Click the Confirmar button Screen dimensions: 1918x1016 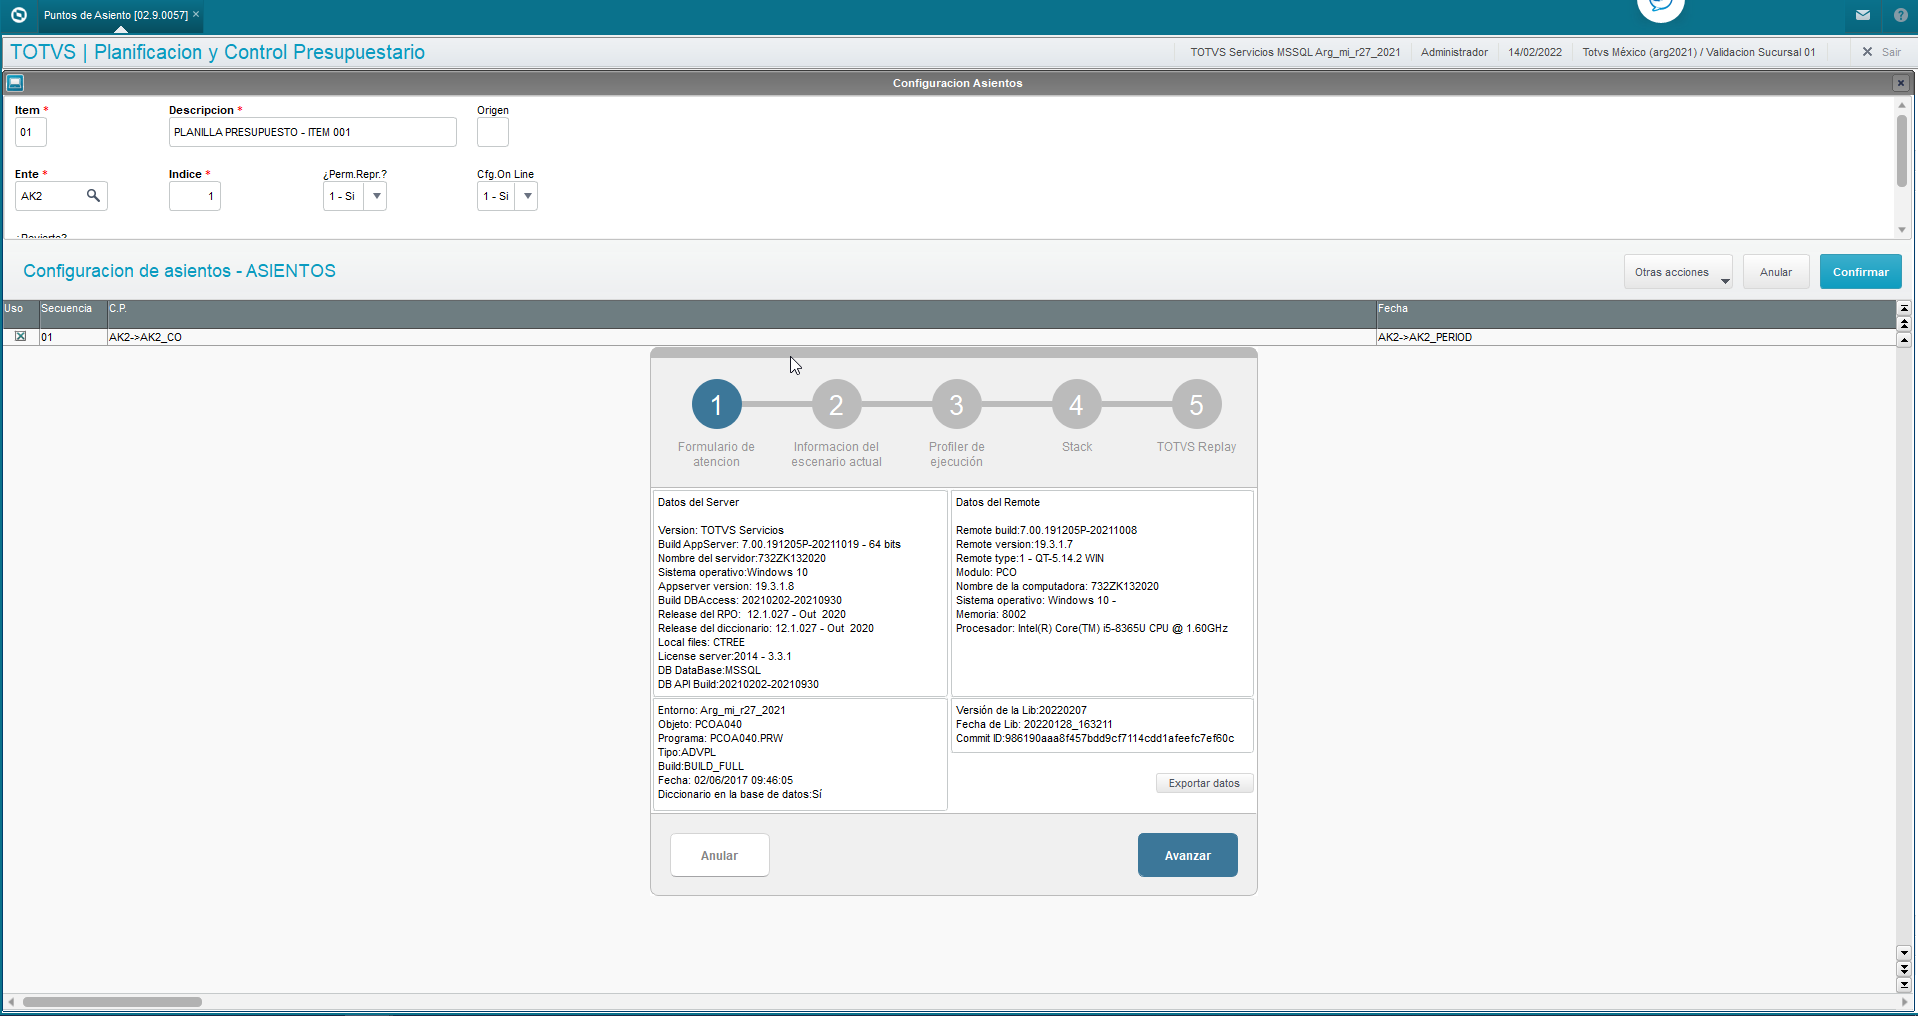pyautogui.click(x=1860, y=272)
